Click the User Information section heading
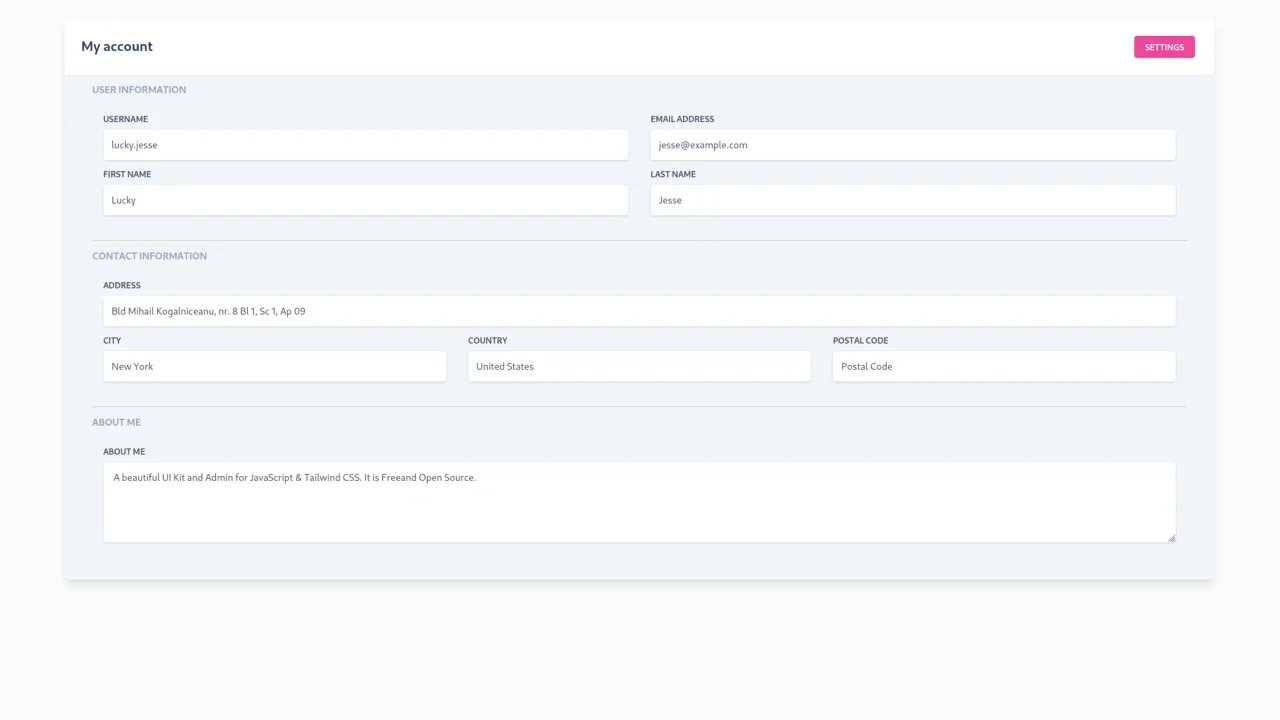The width and height of the screenshot is (1280, 720). (x=139, y=90)
